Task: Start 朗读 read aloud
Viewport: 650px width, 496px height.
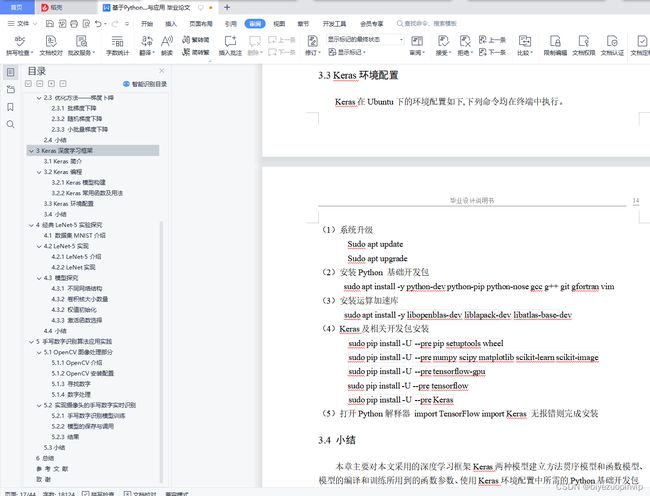Action: point(167,45)
